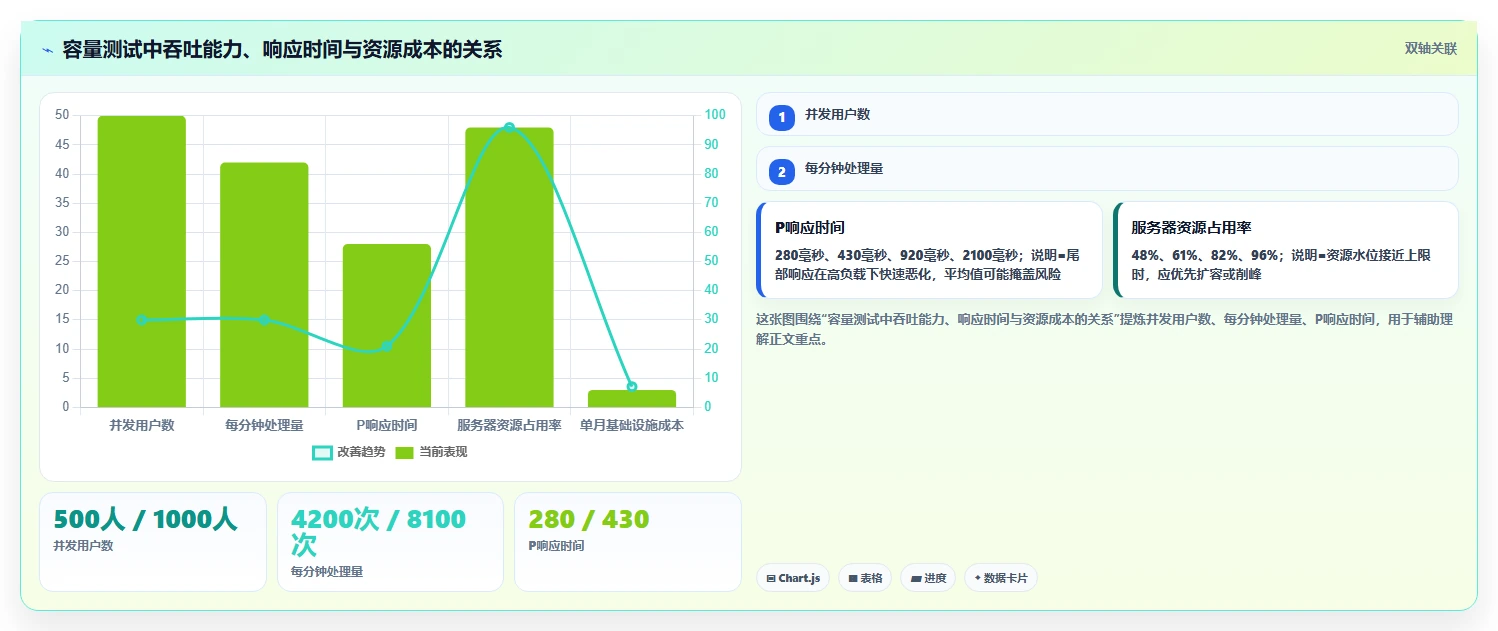Click the 280 / 430 stat card
The height and width of the screenshot is (631, 1498).
click(628, 541)
